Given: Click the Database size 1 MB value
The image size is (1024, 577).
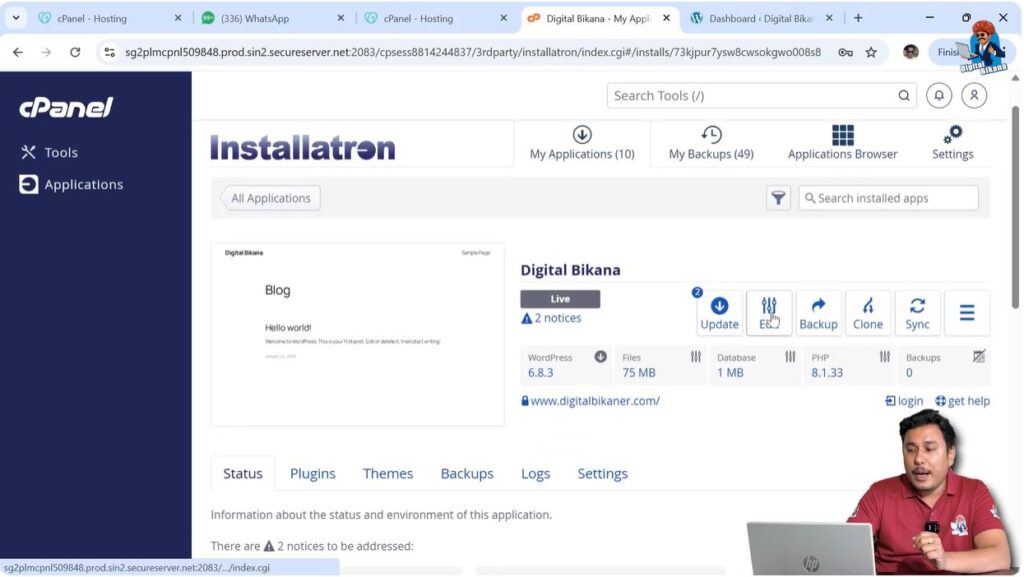Looking at the screenshot, I should coord(730,373).
